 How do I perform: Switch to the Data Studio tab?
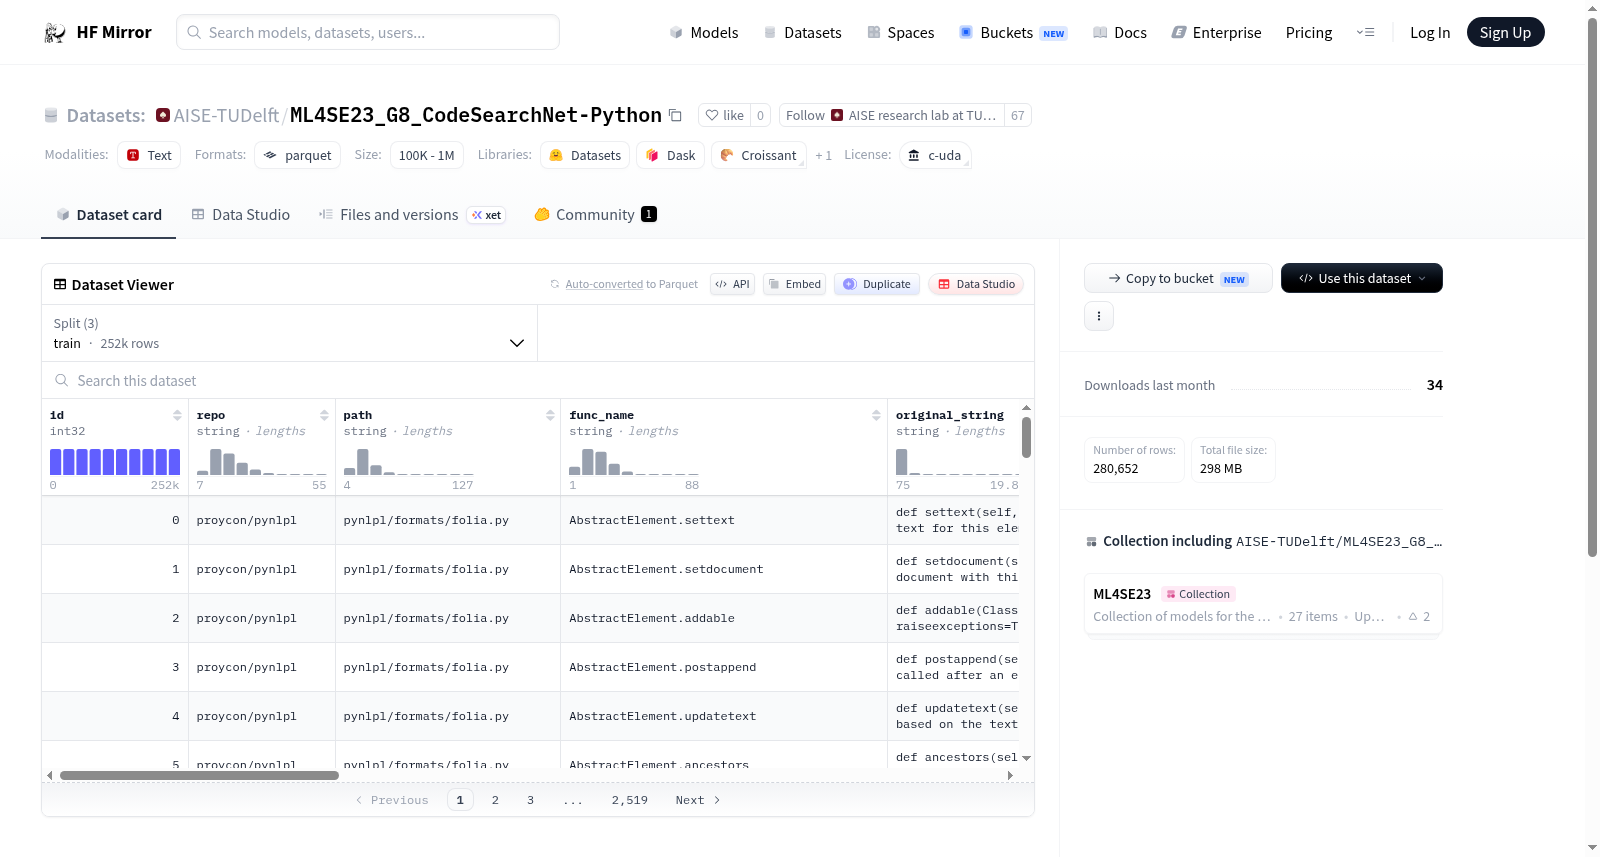(241, 215)
